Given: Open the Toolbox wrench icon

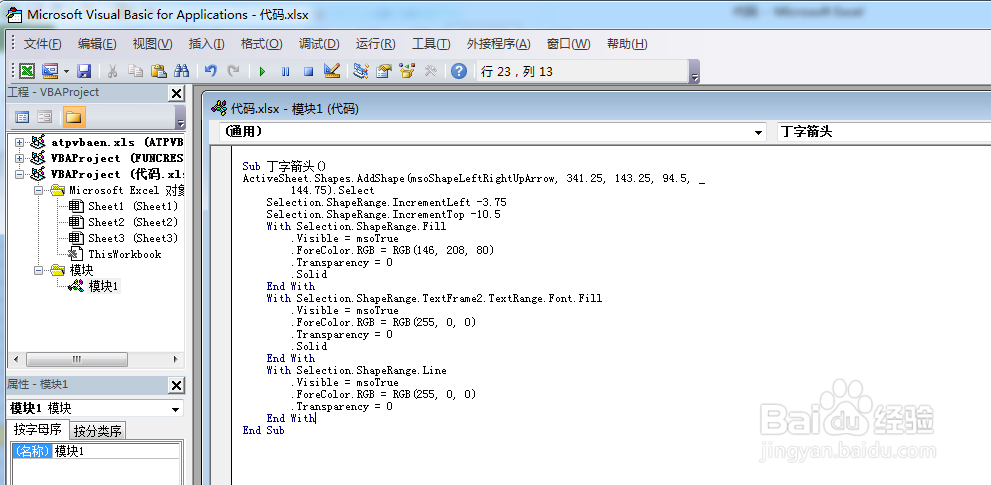Looking at the screenshot, I should (x=430, y=71).
